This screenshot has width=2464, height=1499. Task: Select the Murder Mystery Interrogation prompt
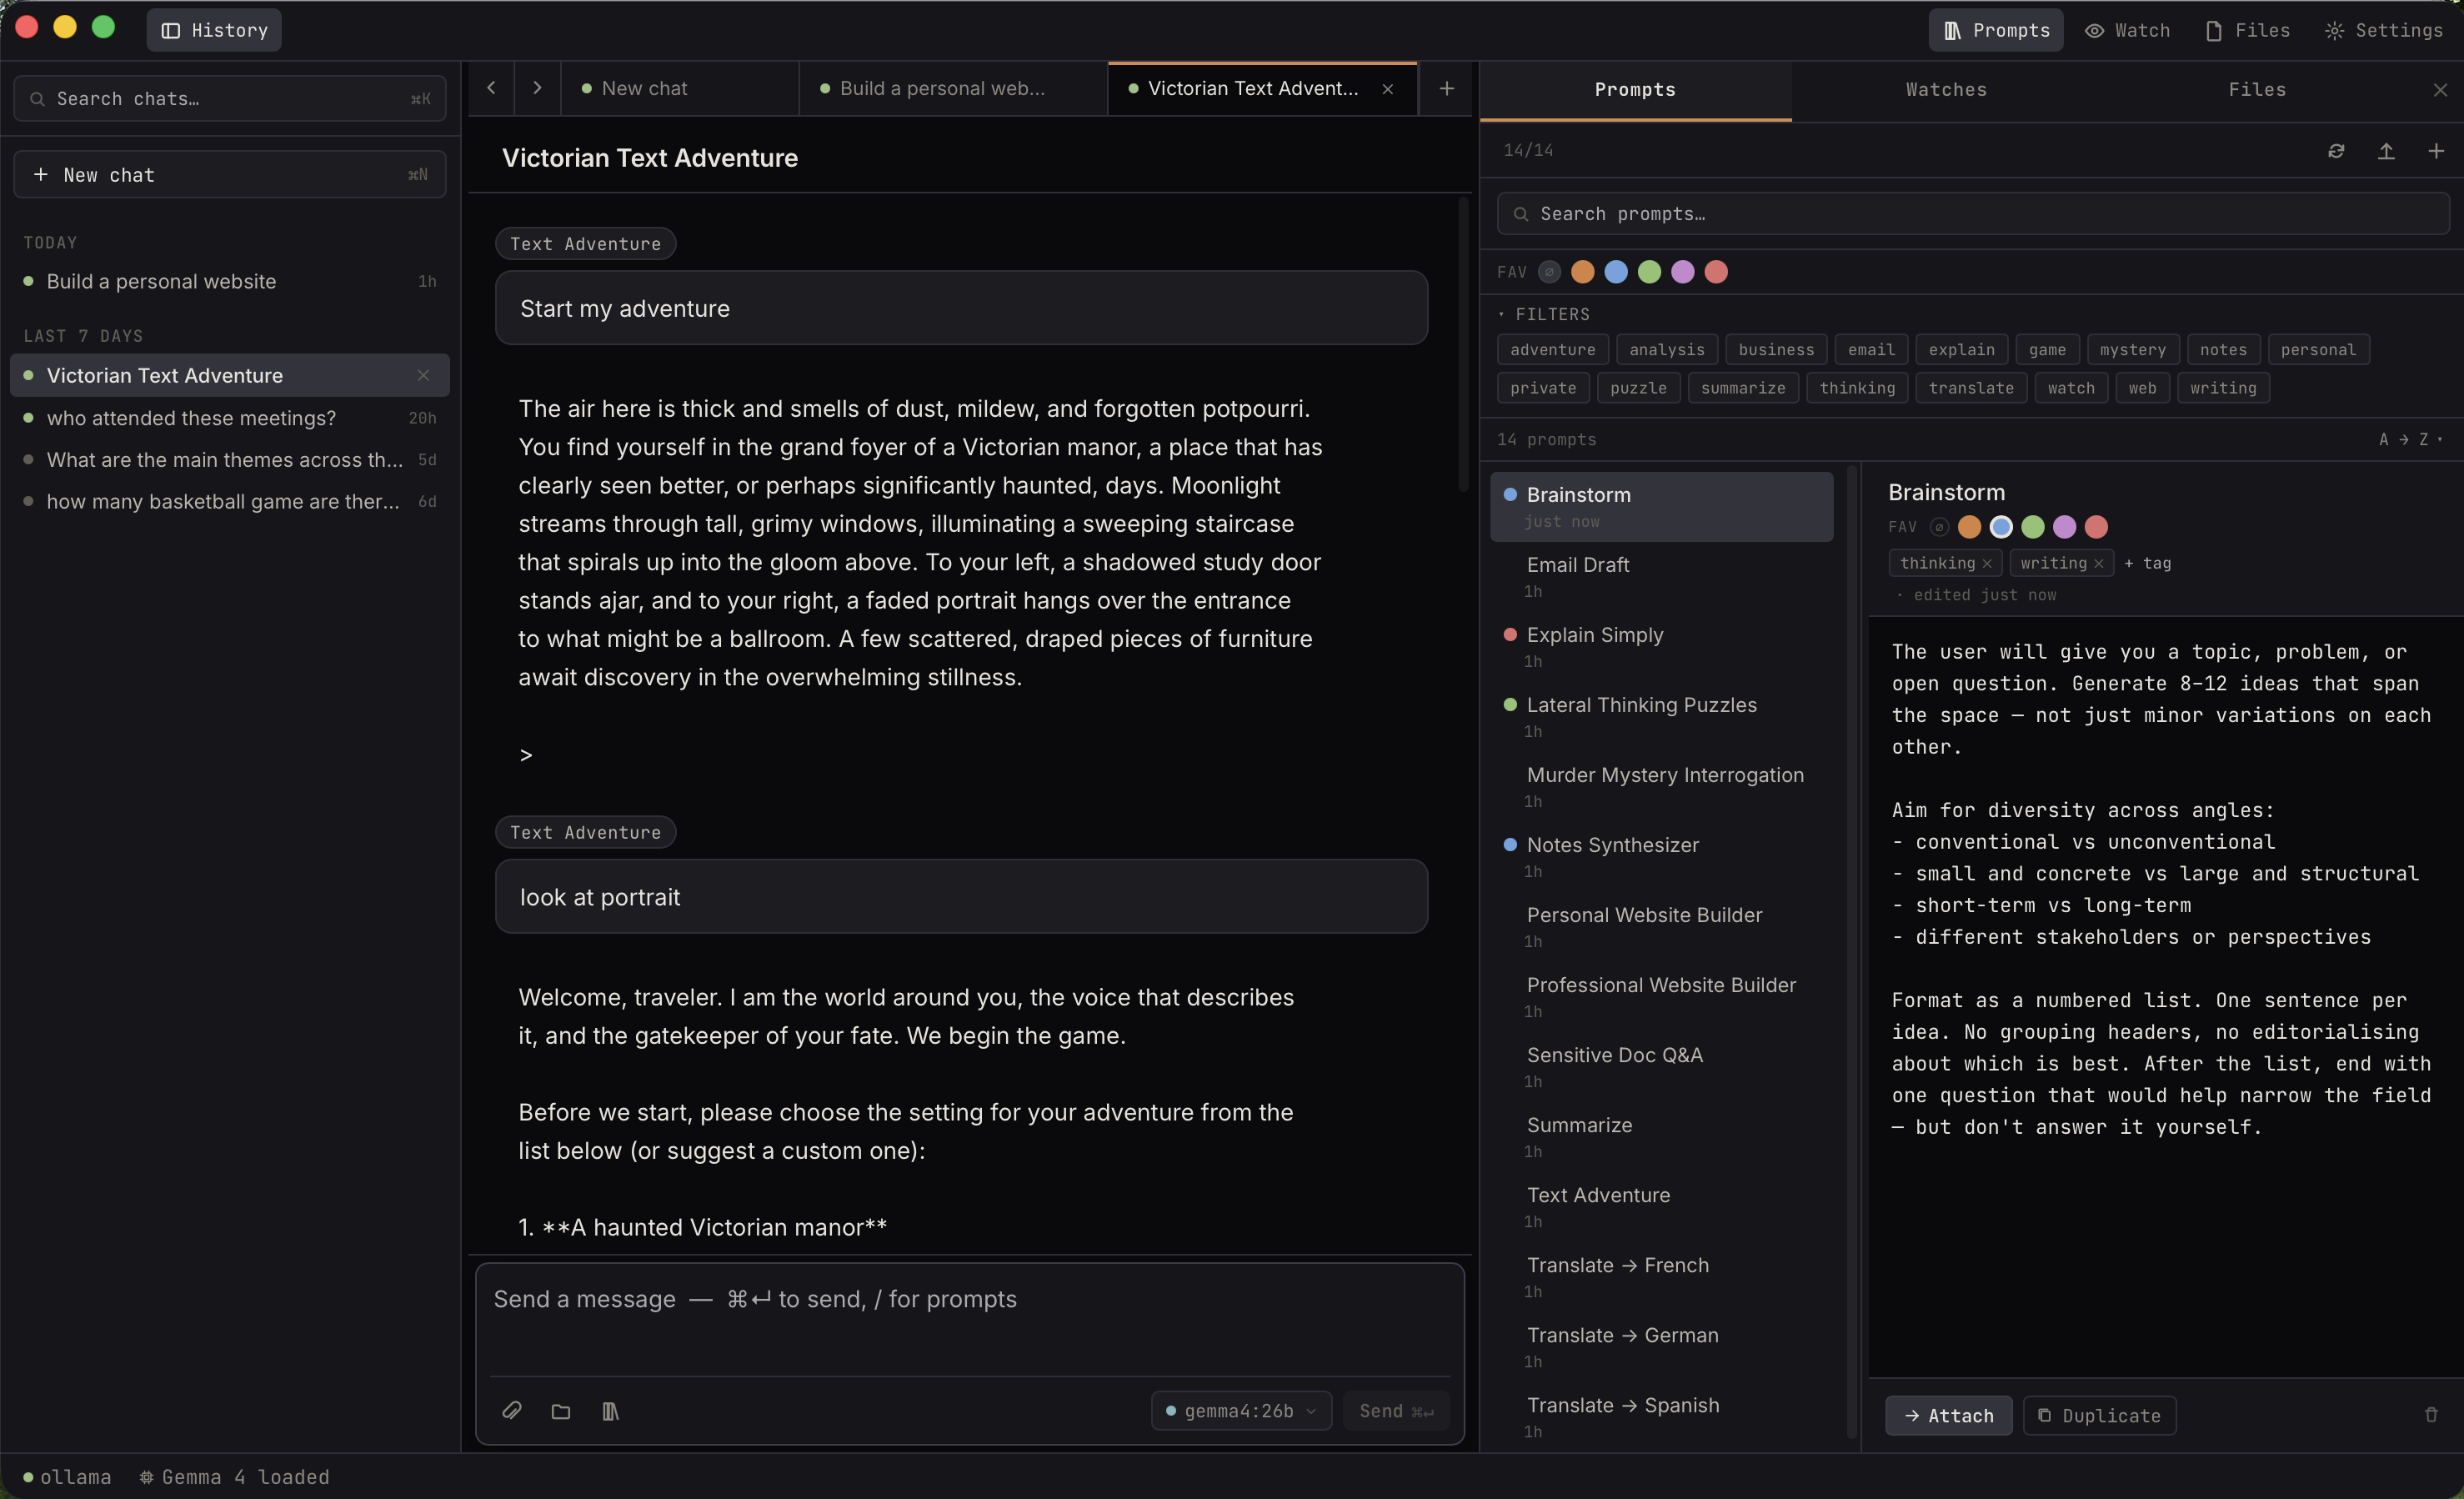[x=1661, y=787]
